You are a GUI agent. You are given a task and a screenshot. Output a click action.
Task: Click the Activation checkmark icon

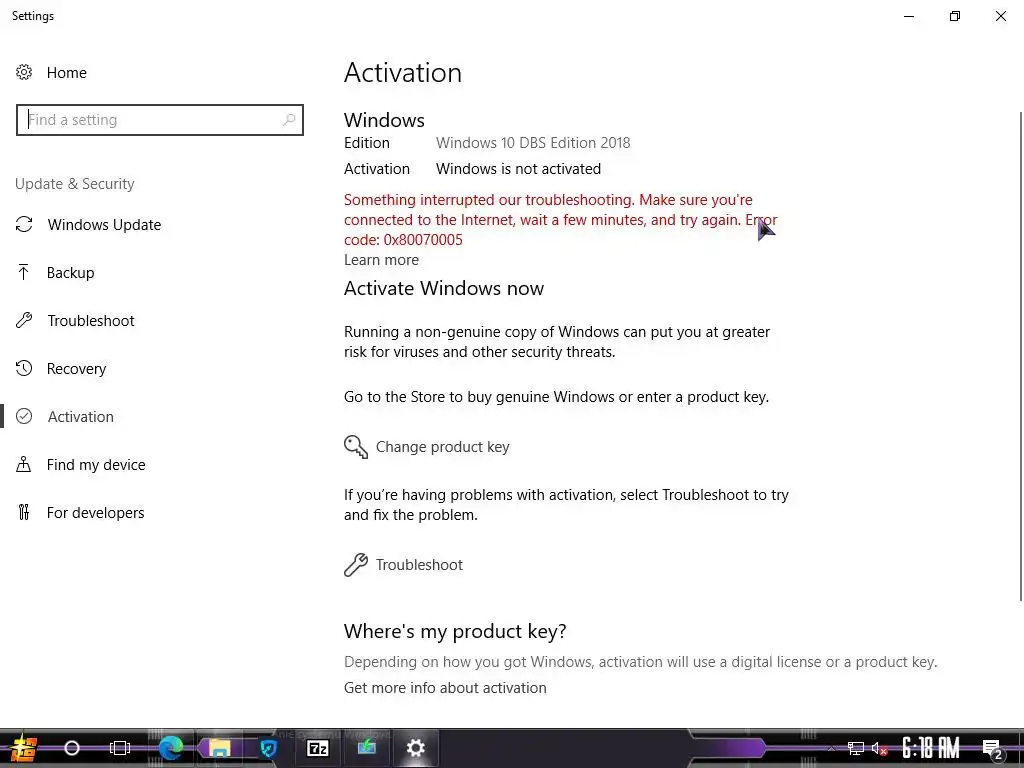[24, 417]
